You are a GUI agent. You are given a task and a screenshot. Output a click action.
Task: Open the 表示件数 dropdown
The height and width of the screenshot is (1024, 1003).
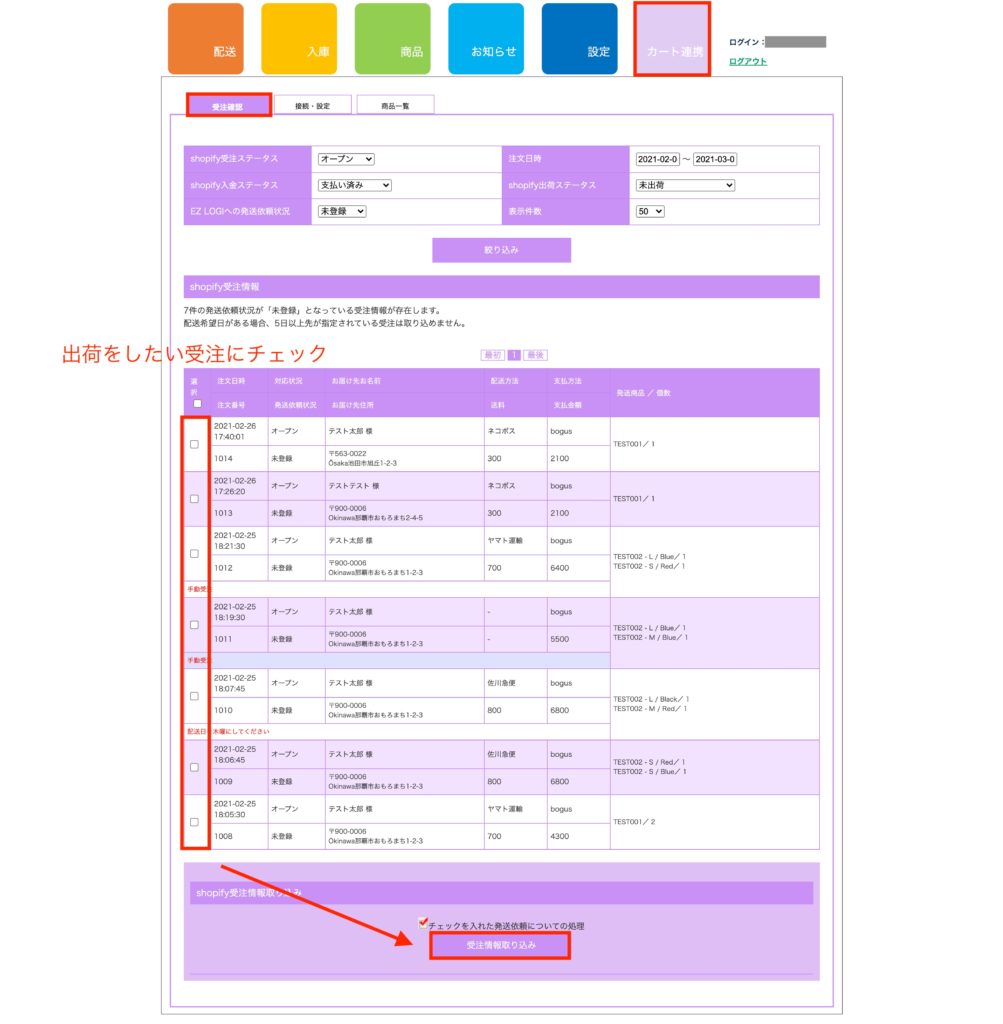point(650,211)
